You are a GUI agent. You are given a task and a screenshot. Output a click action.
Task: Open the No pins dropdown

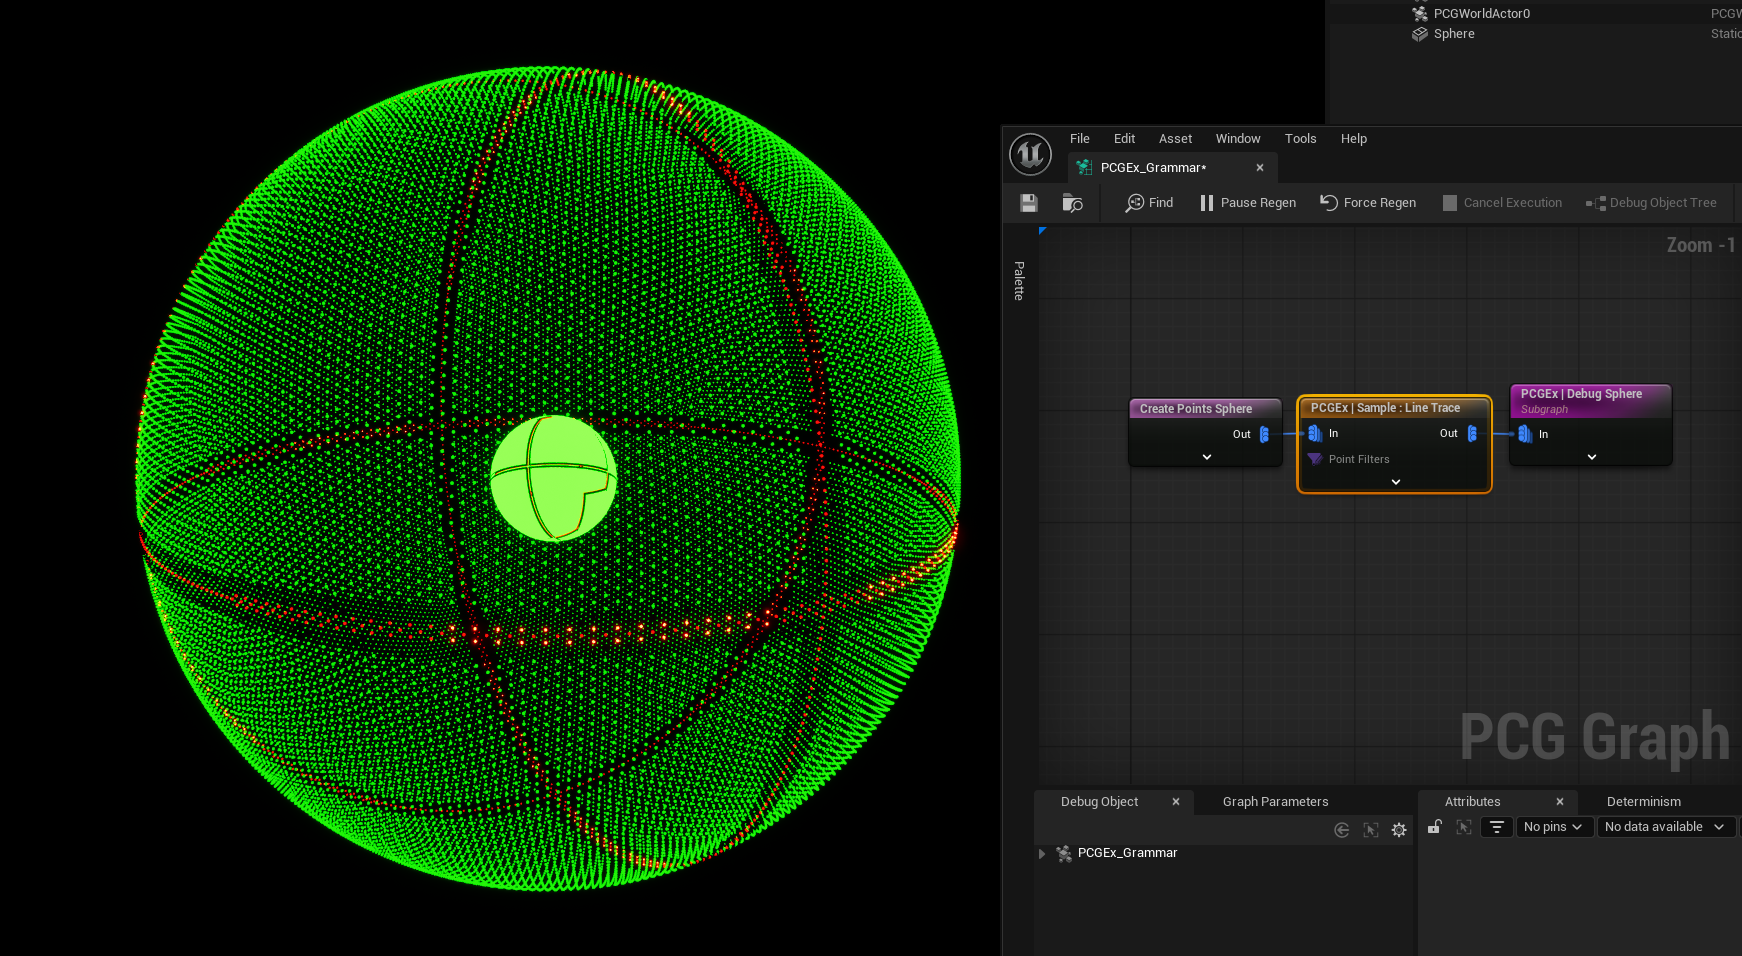(1553, 827)
